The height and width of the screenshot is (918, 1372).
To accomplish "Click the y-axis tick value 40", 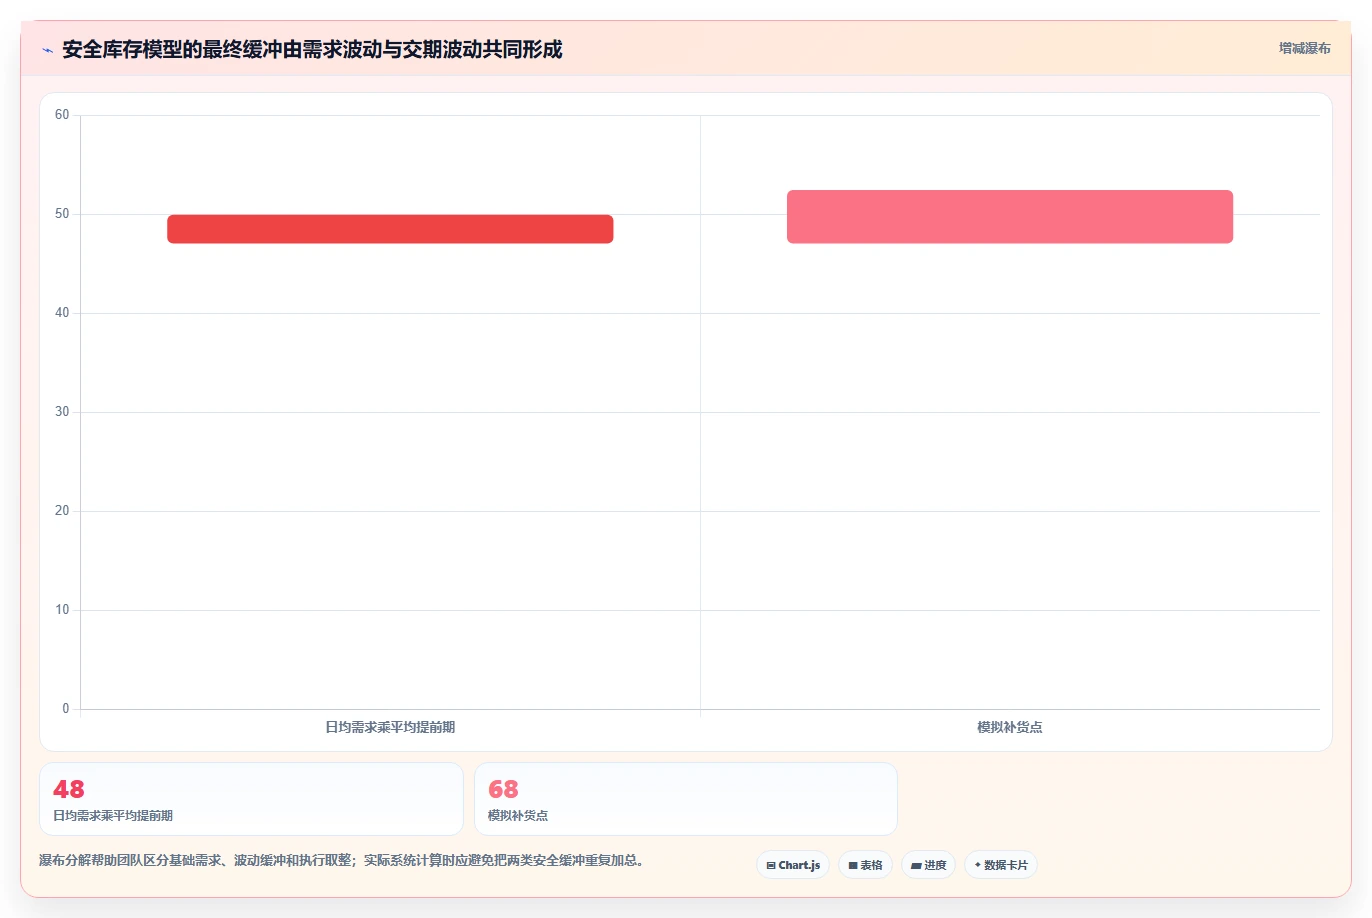I will tap(62, 313).
